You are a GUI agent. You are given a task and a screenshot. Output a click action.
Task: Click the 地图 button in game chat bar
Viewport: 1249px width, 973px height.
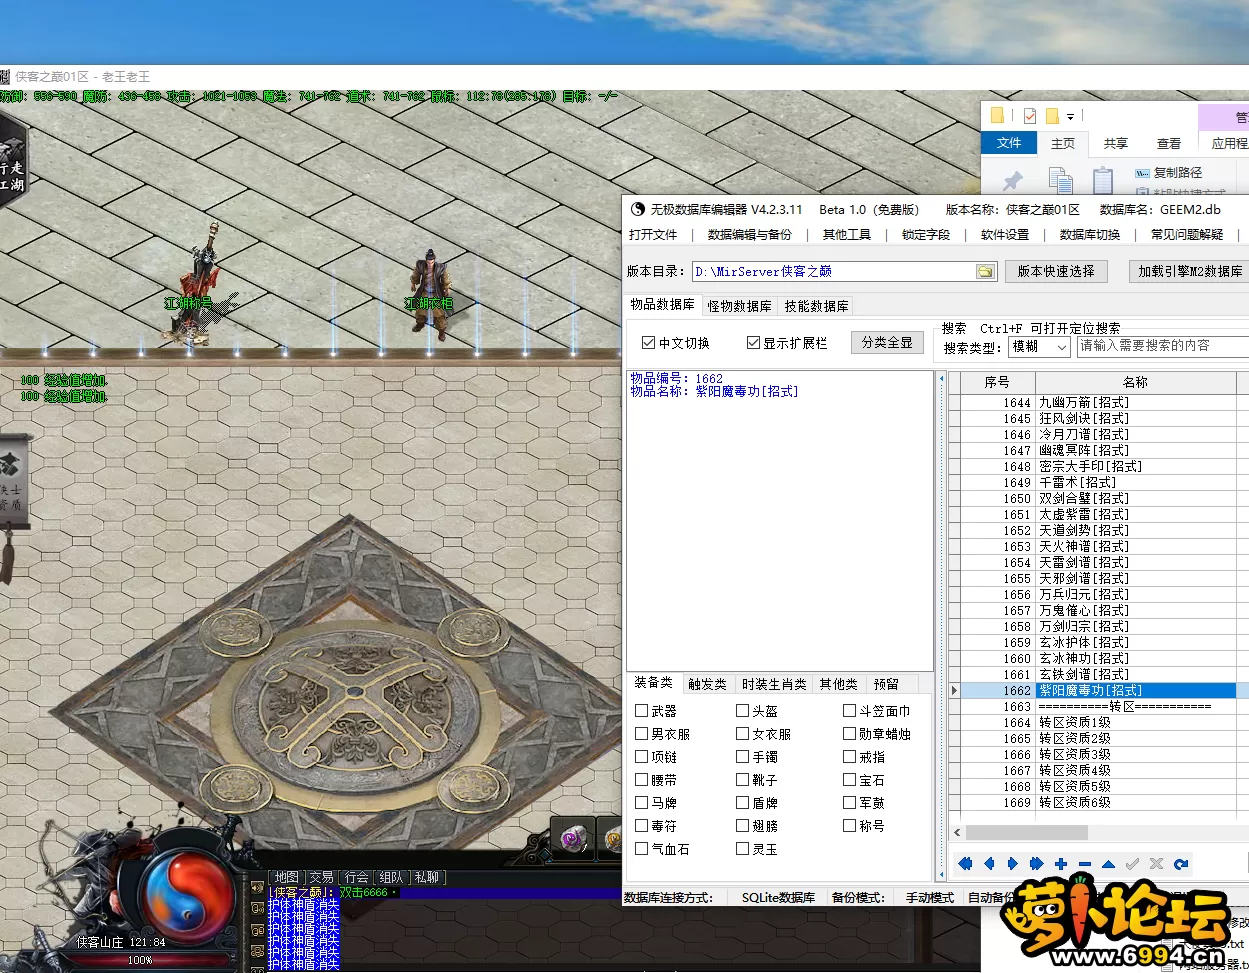[287, 877]
